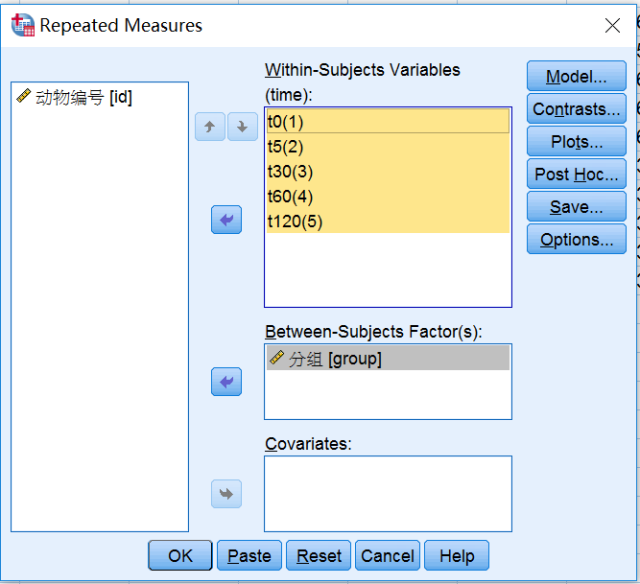Select t5(2) variable entry
640x584 pixels.
388,147
